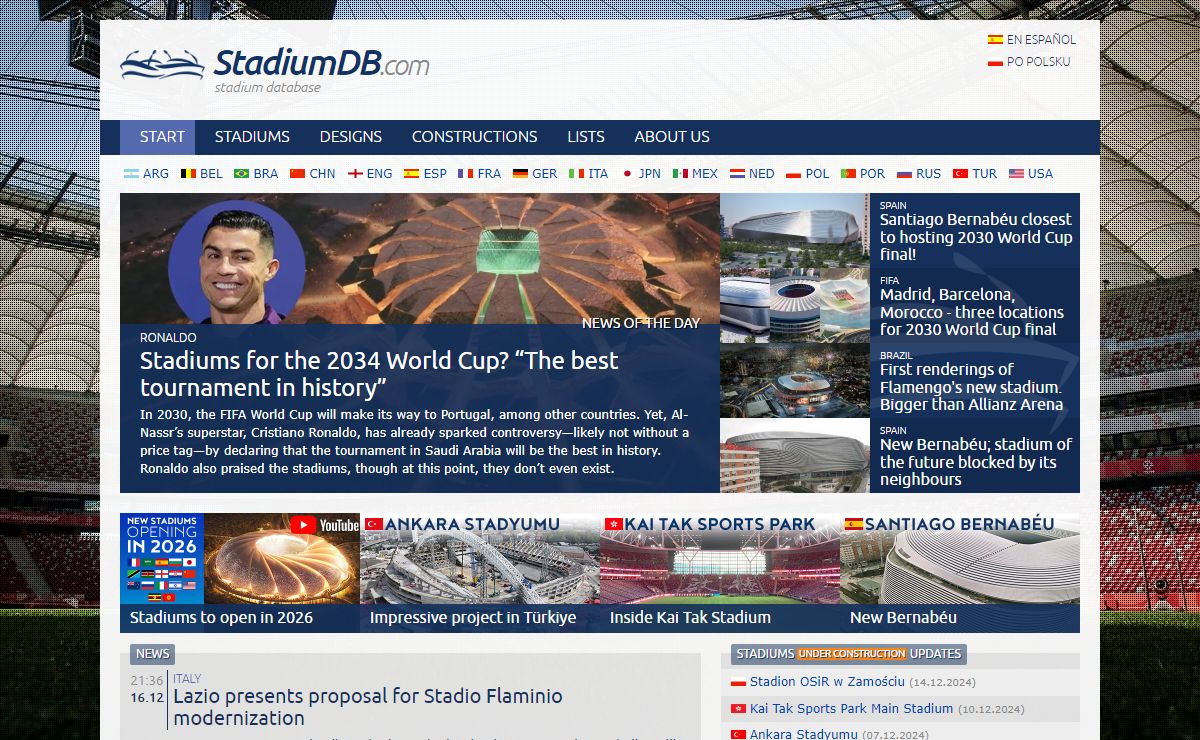Click thumbnail beside Santiago Bernabéu closest headline
This screenshot has width=1200, height=740.
pos(795,231)
